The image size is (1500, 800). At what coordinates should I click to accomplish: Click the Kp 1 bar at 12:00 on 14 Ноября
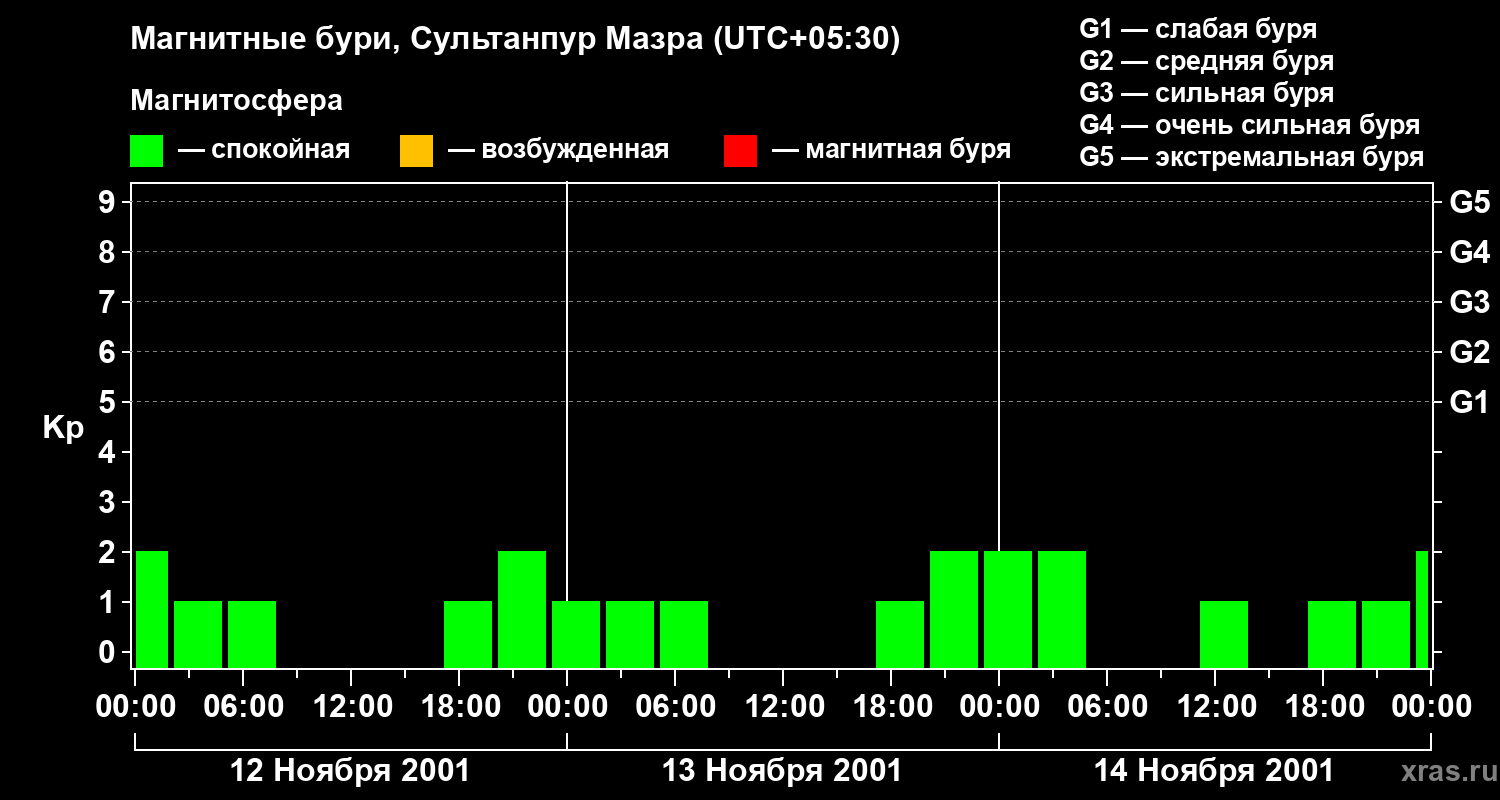pos(1224,634)
